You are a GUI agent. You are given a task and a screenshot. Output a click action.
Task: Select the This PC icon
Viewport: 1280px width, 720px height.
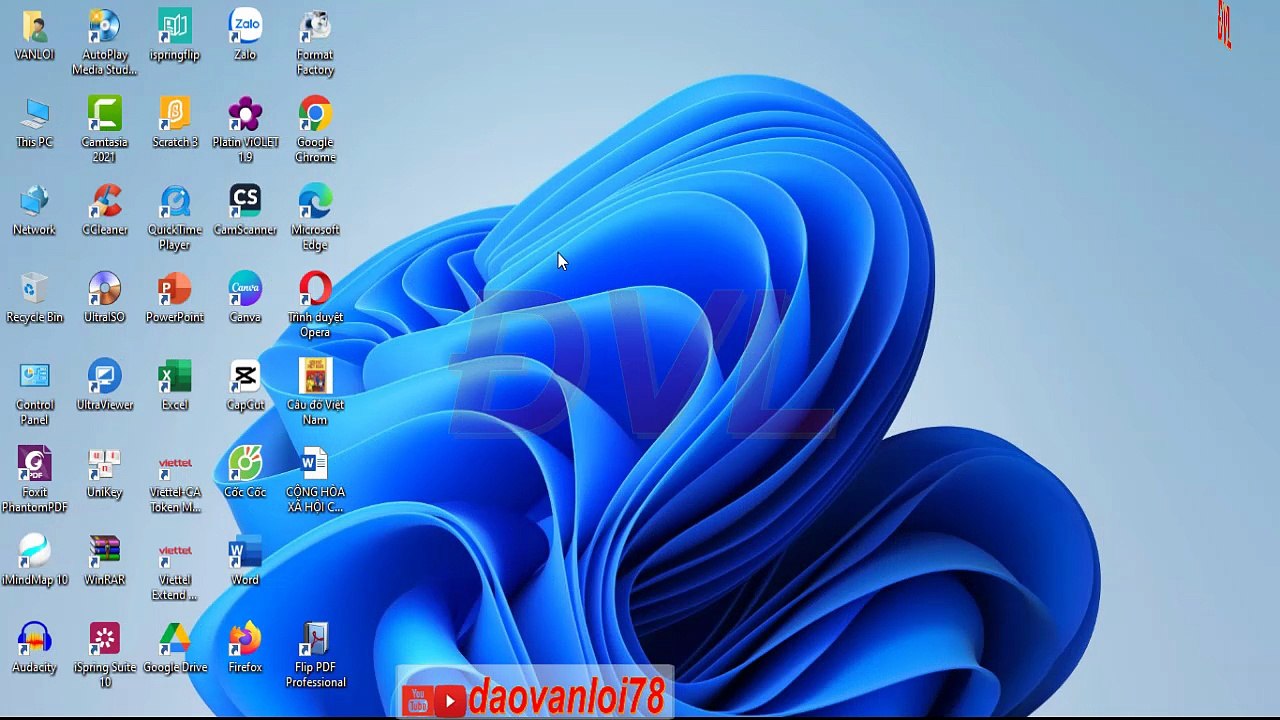click(x=34, y=115)
